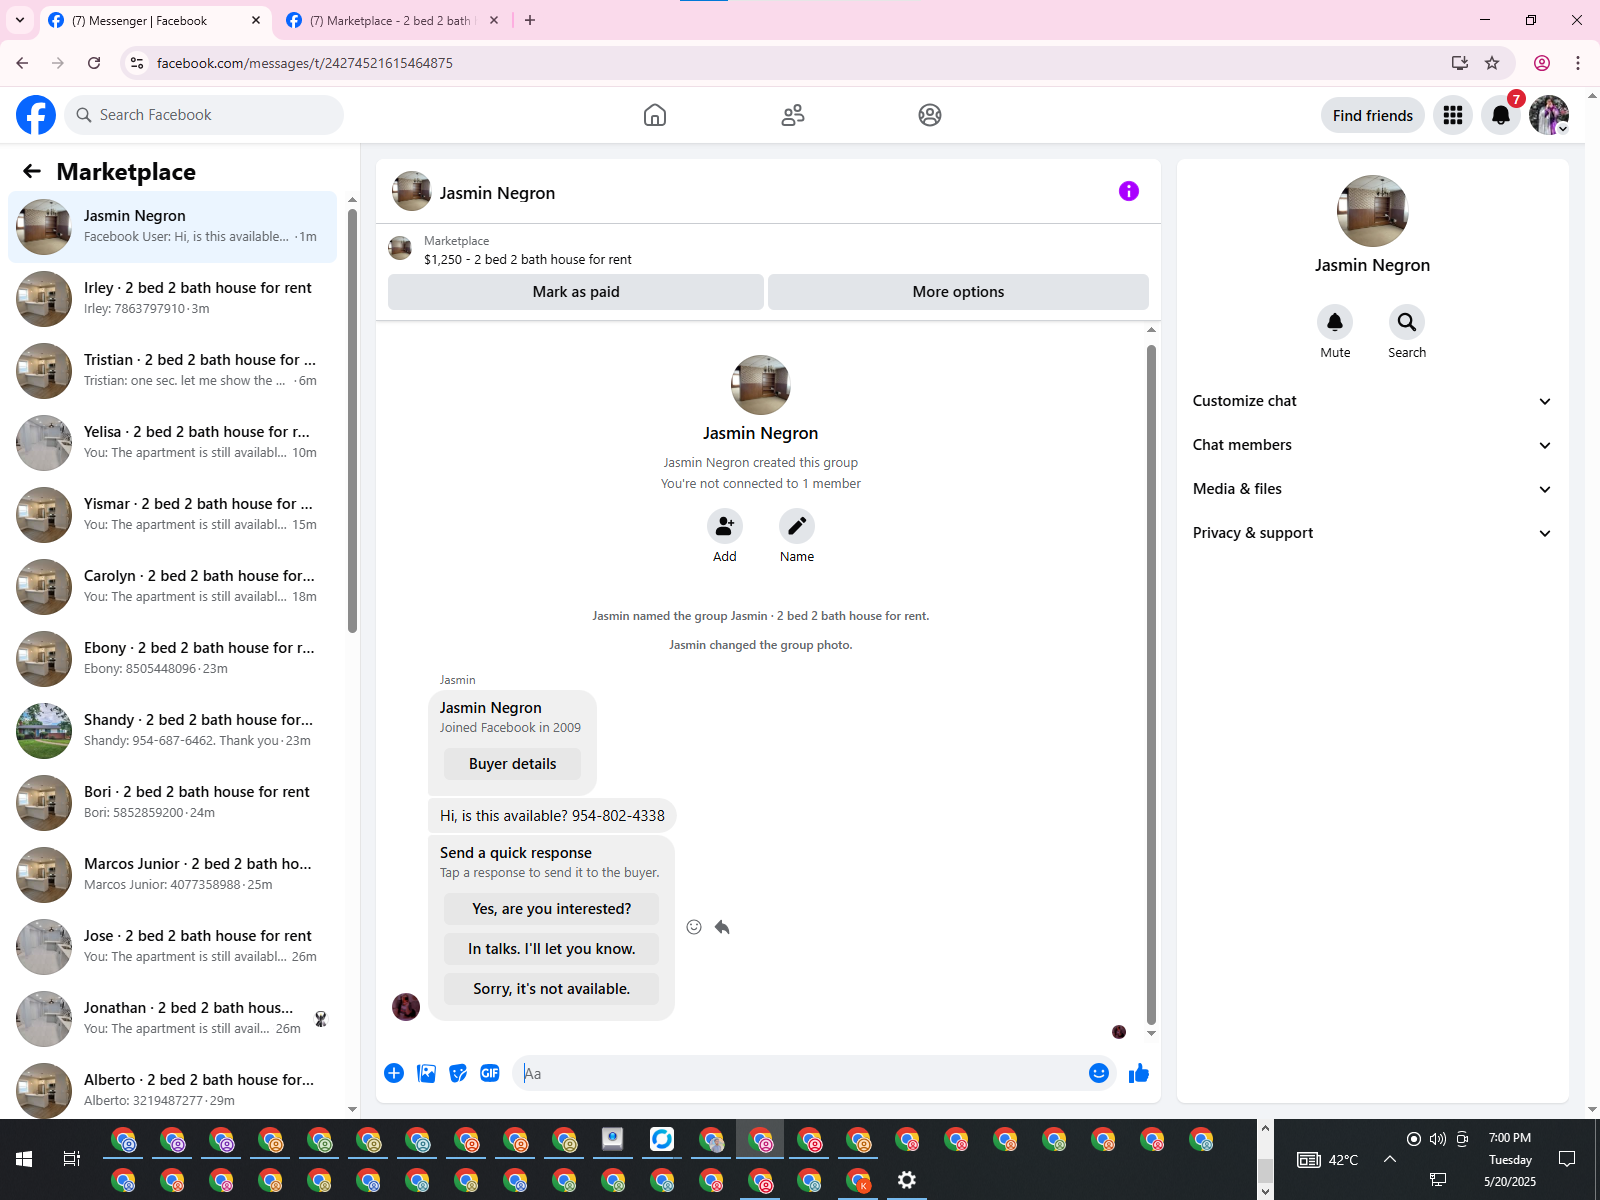Expand Privacy & support section
1600x1200 pixels.
click(1372, 533)
